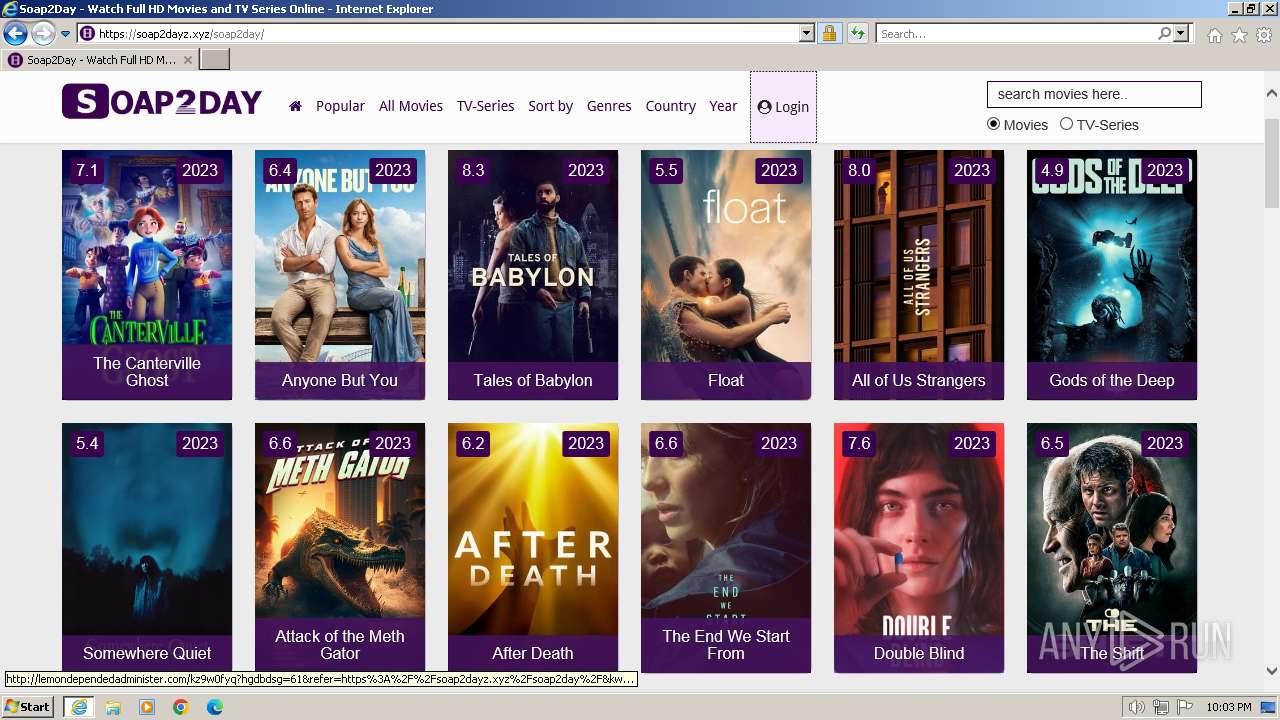The image size is (1280, 720).
Task: Expand the Genres menu
Action: click(609, 106)
